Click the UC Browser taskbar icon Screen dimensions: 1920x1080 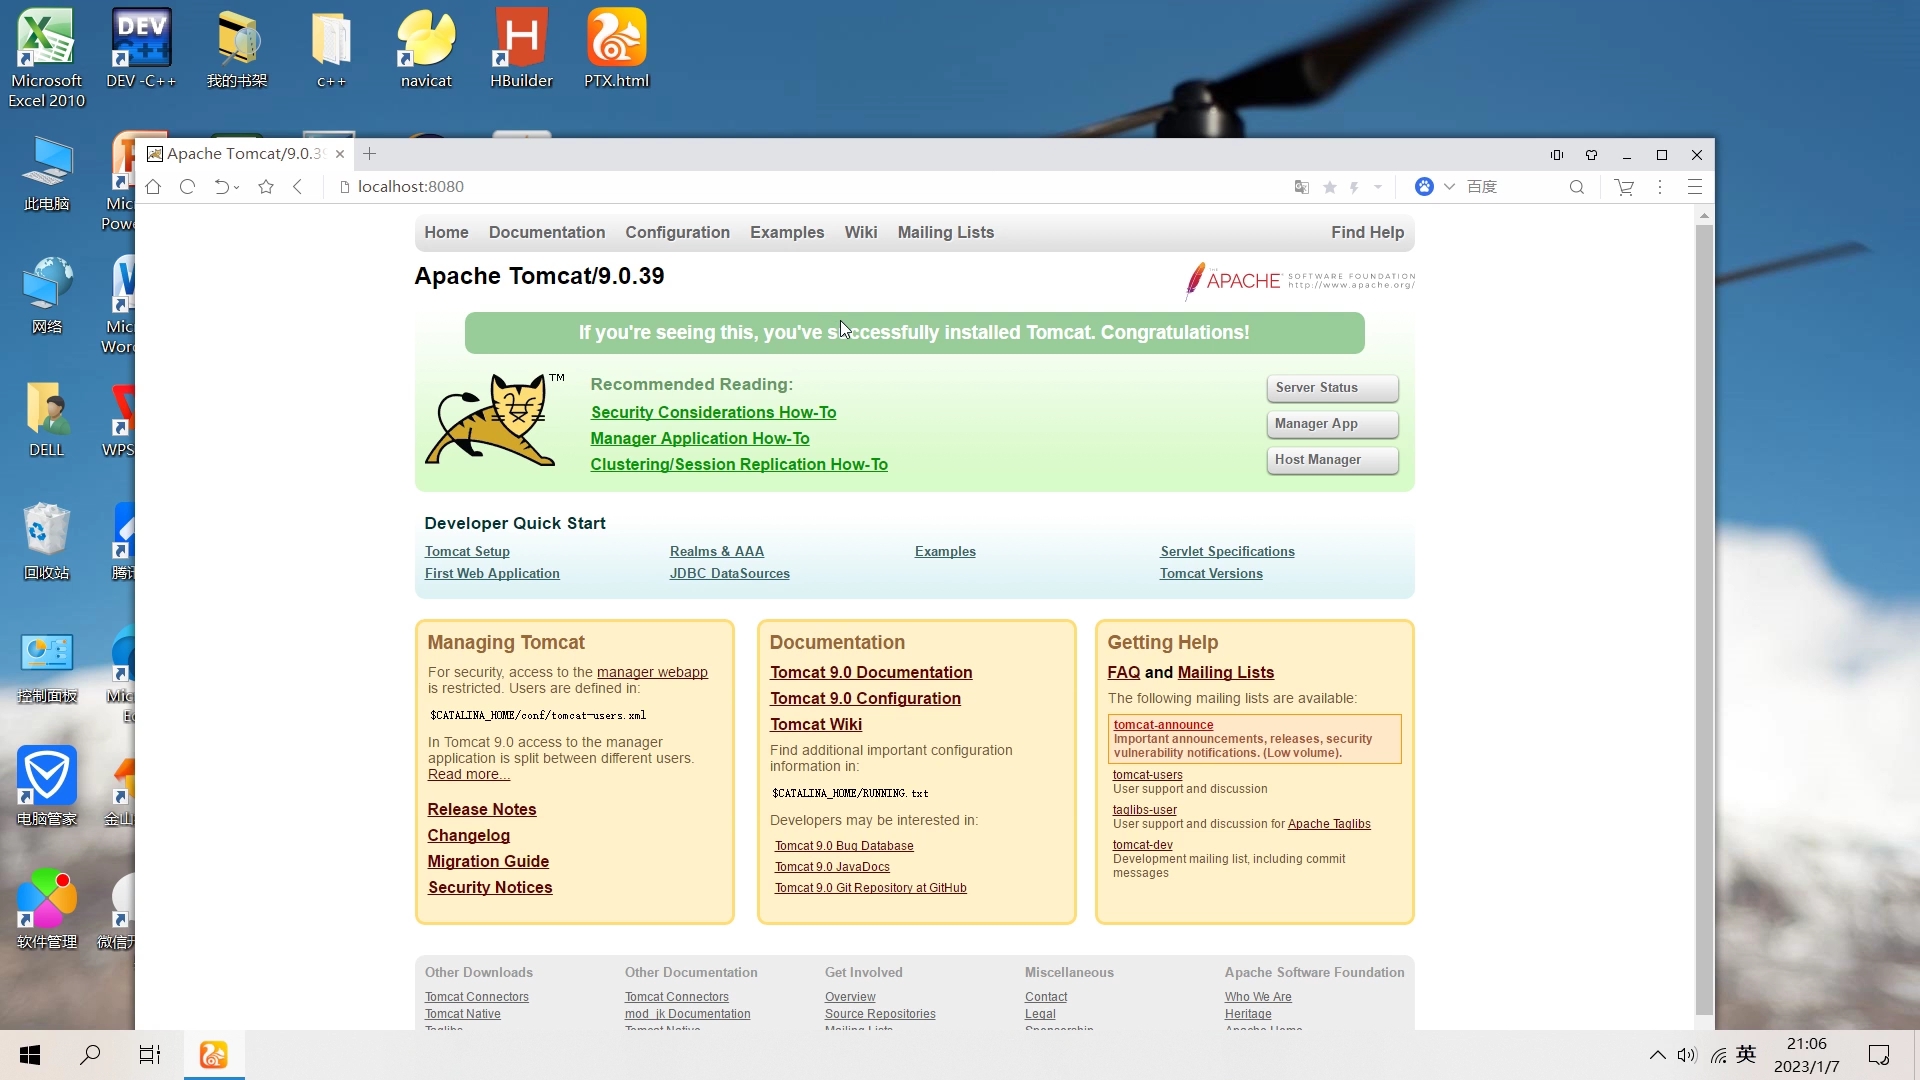click(214, 1055)
